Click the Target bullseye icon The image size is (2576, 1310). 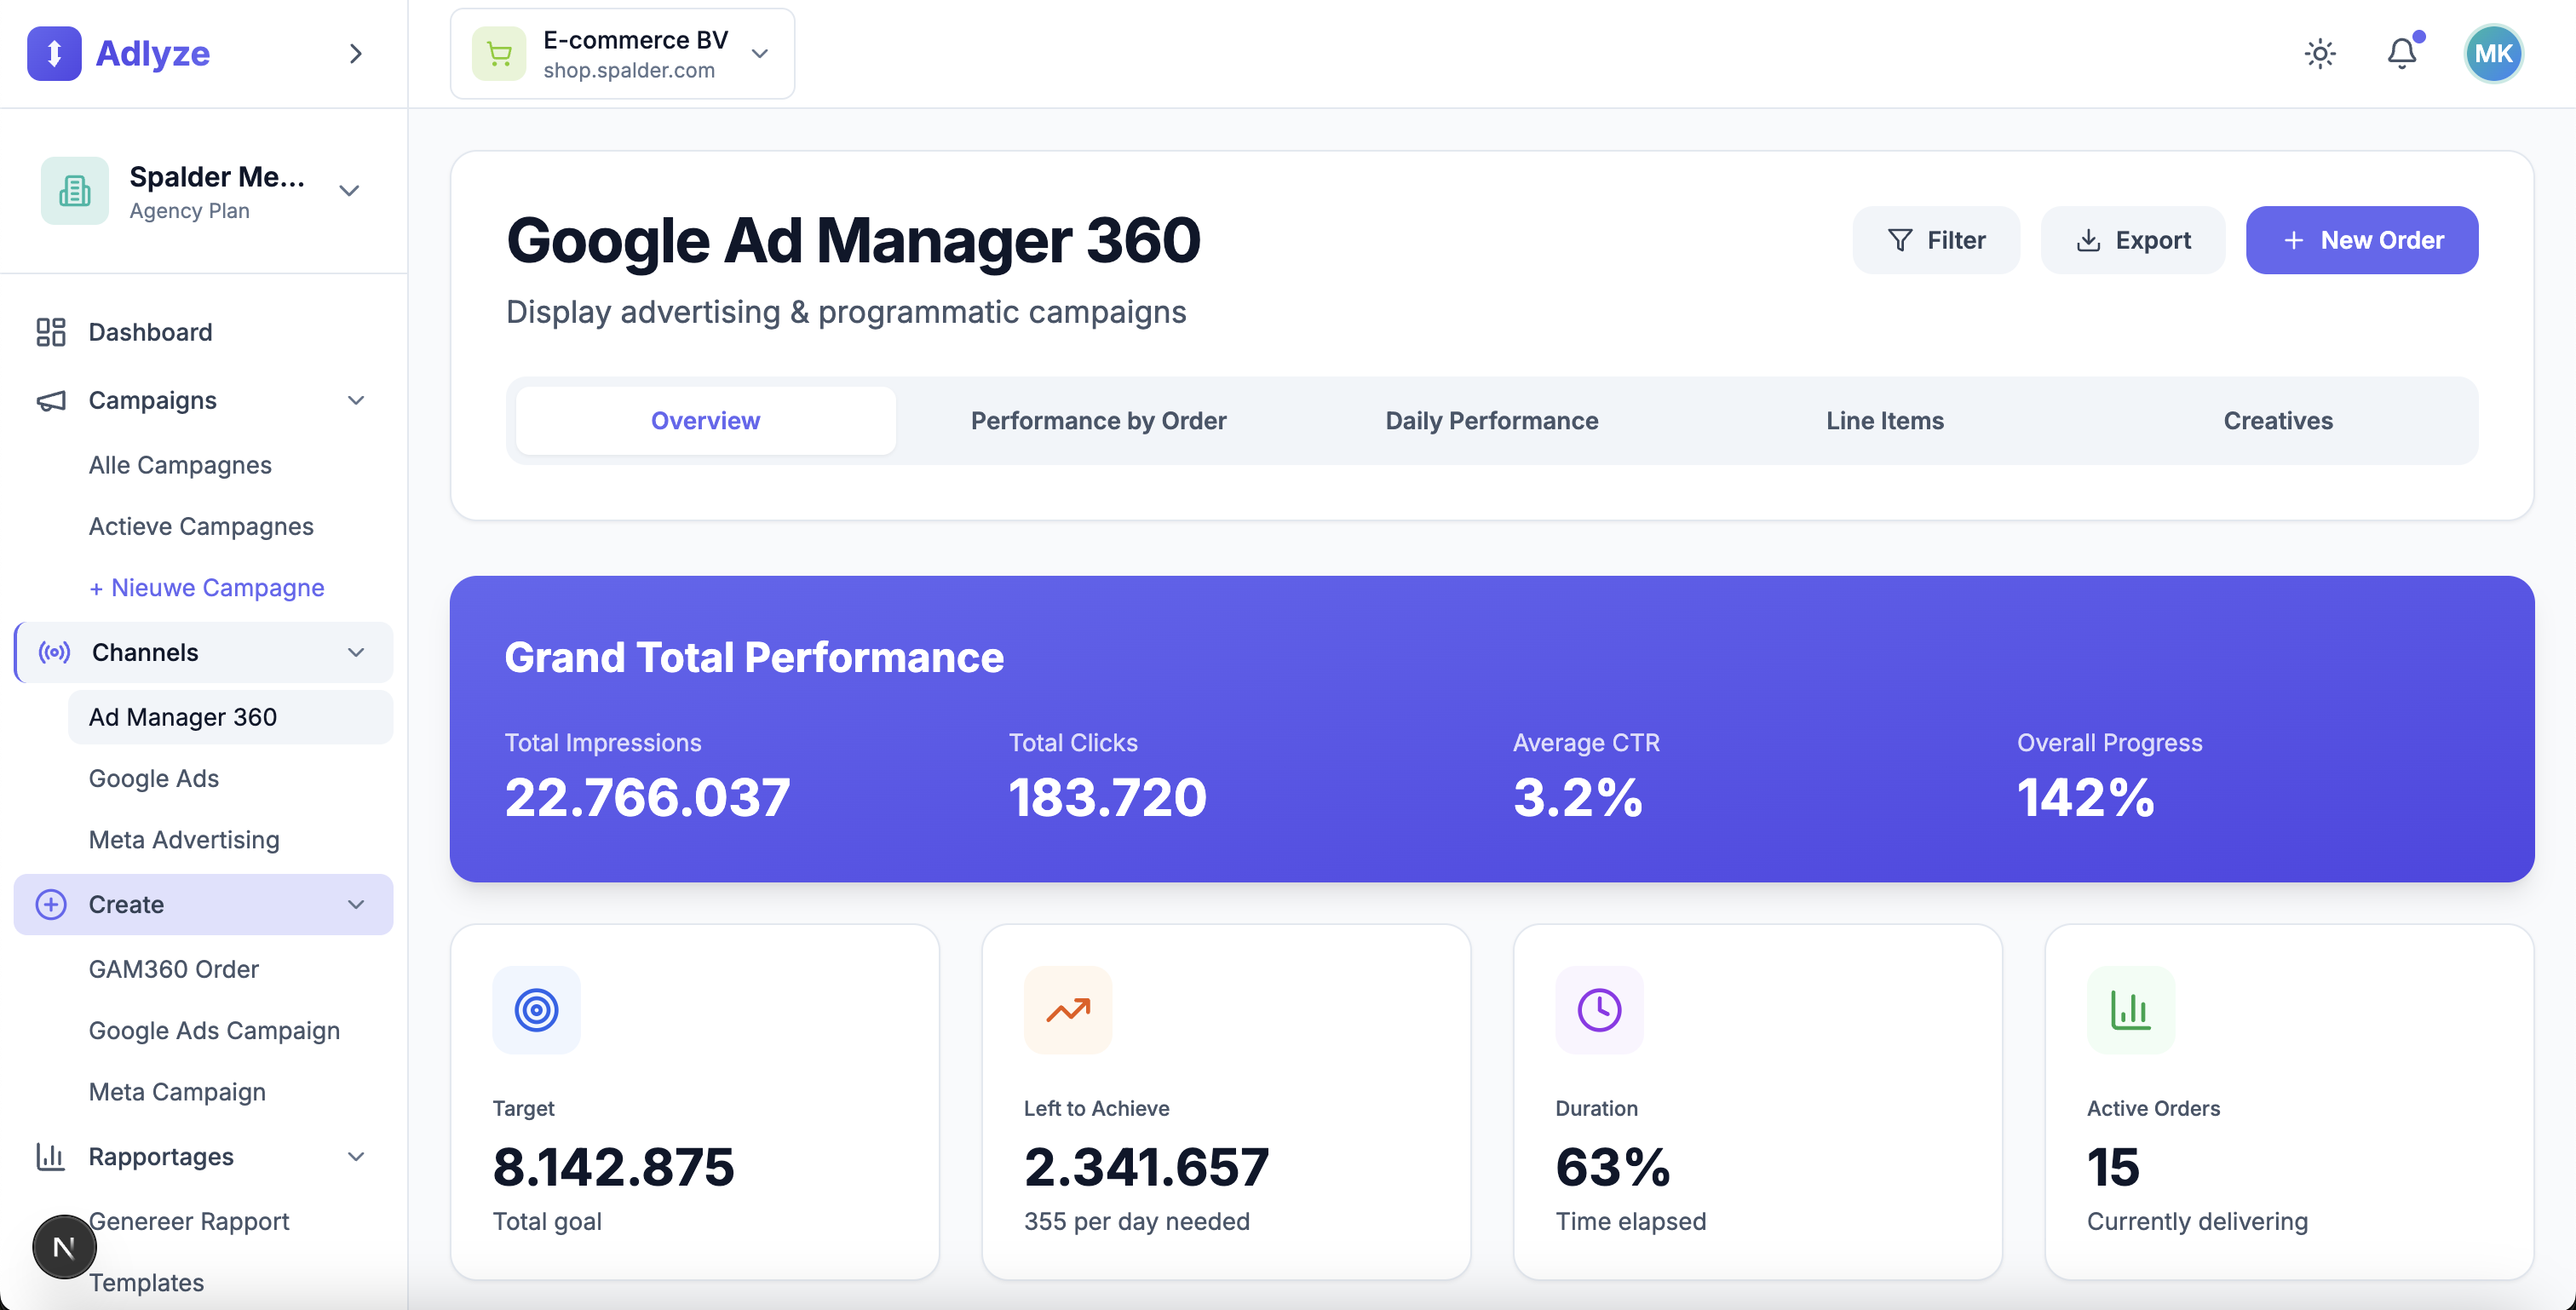[536, 1009]
